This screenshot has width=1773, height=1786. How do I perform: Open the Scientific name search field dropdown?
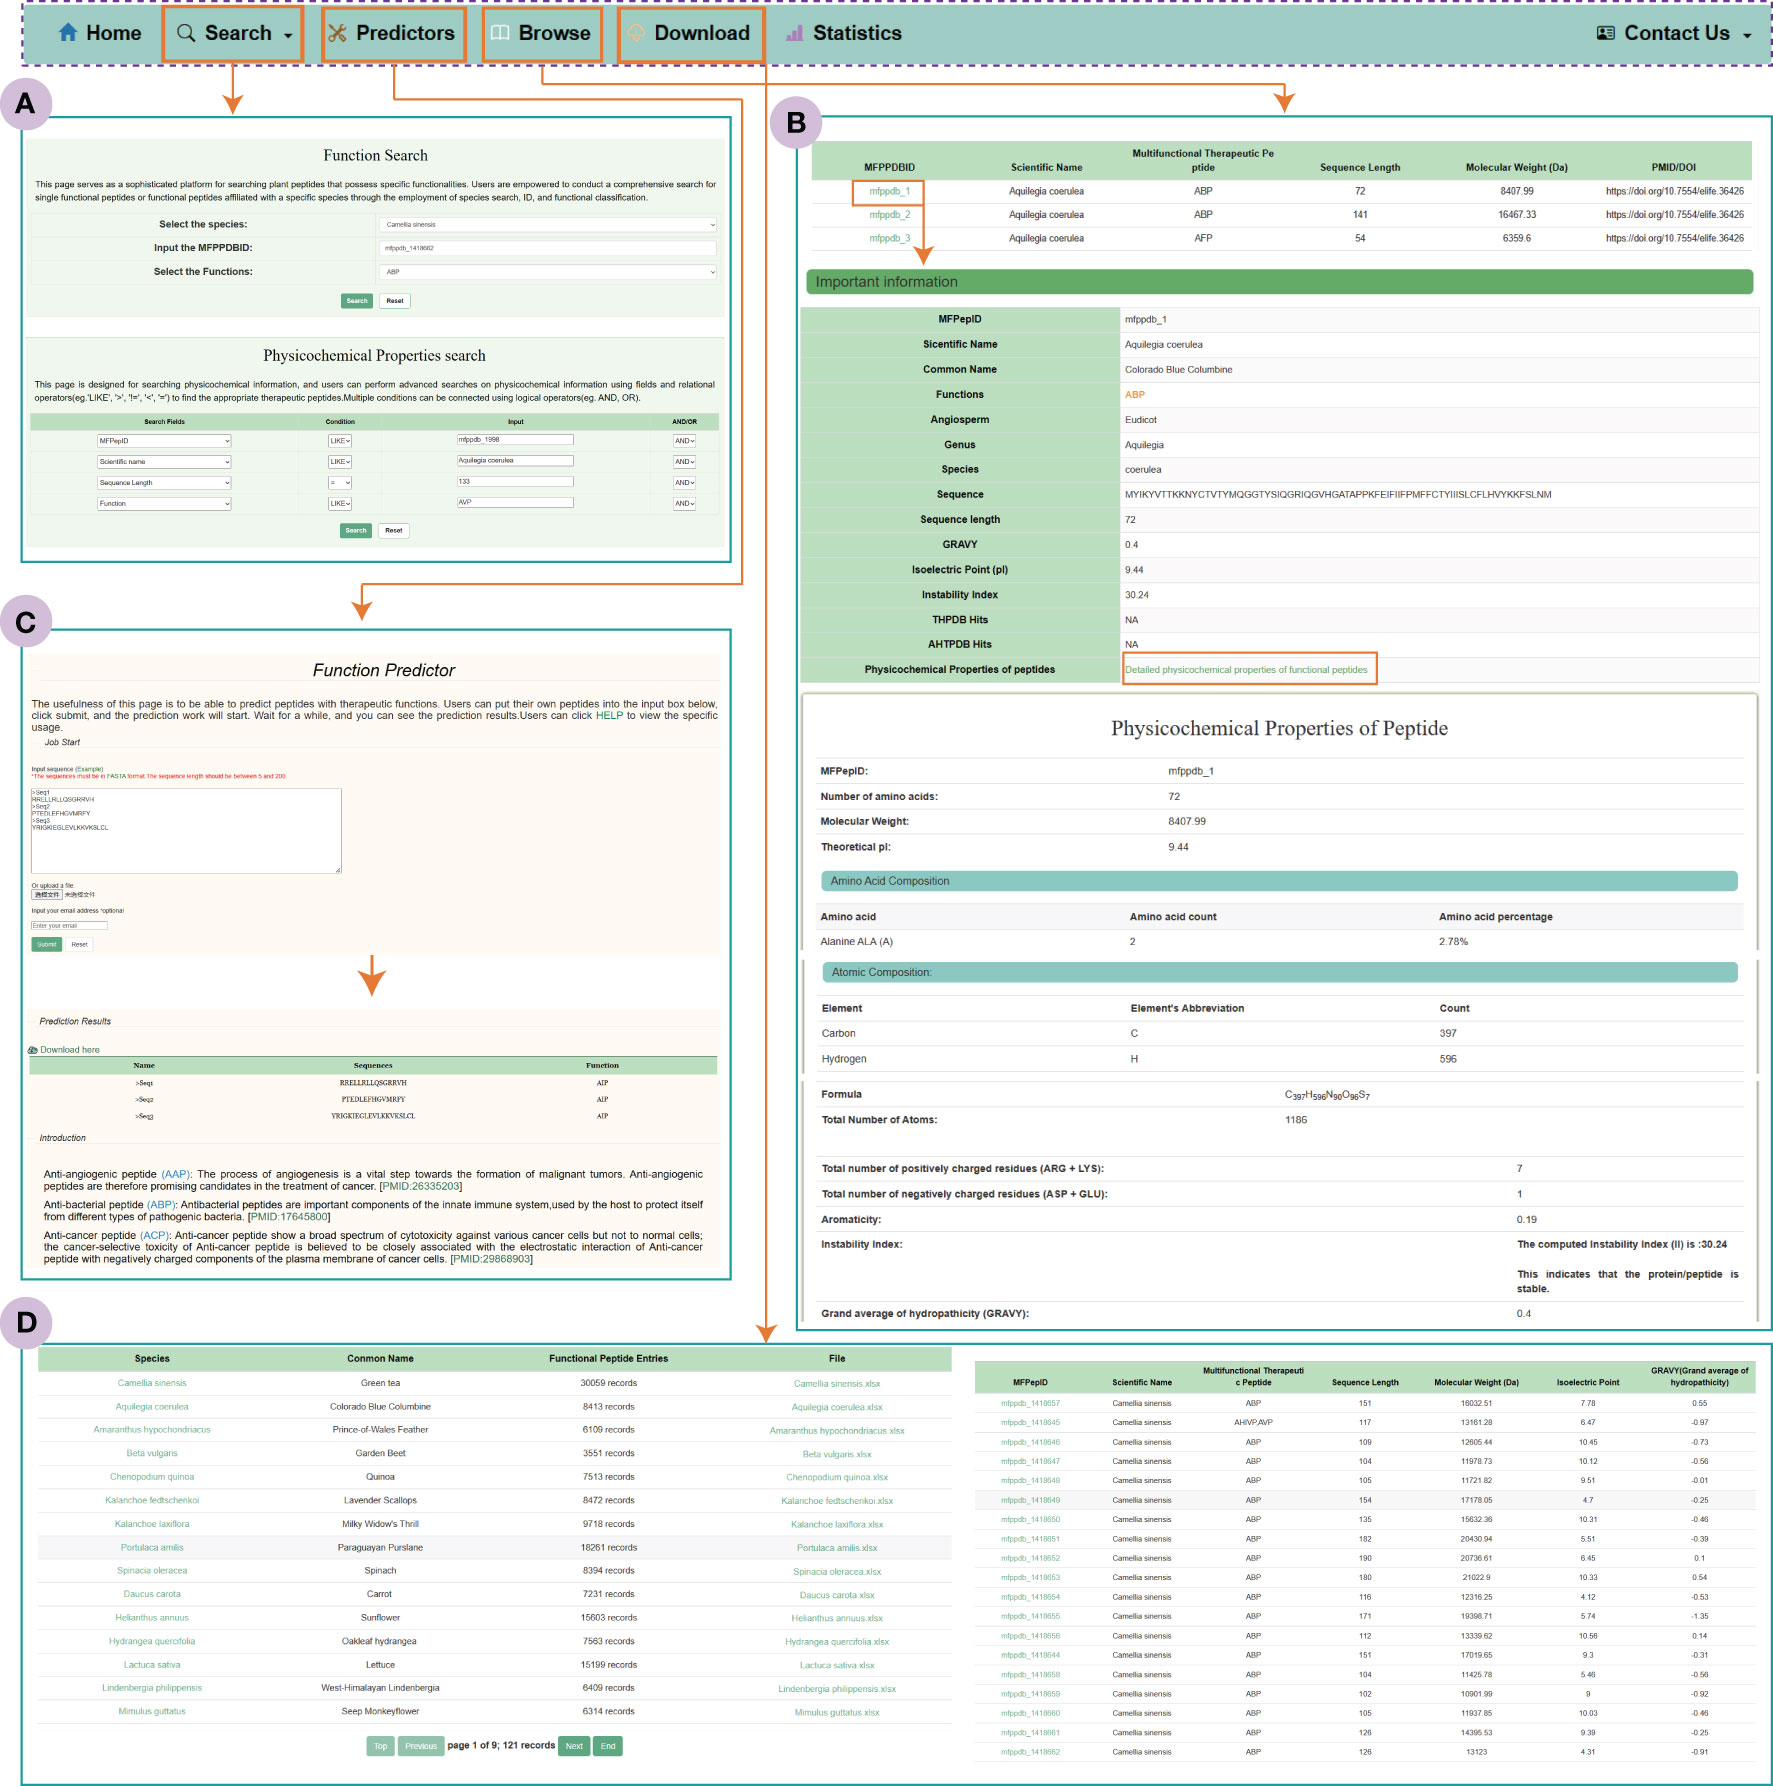(x=164, y=462)
